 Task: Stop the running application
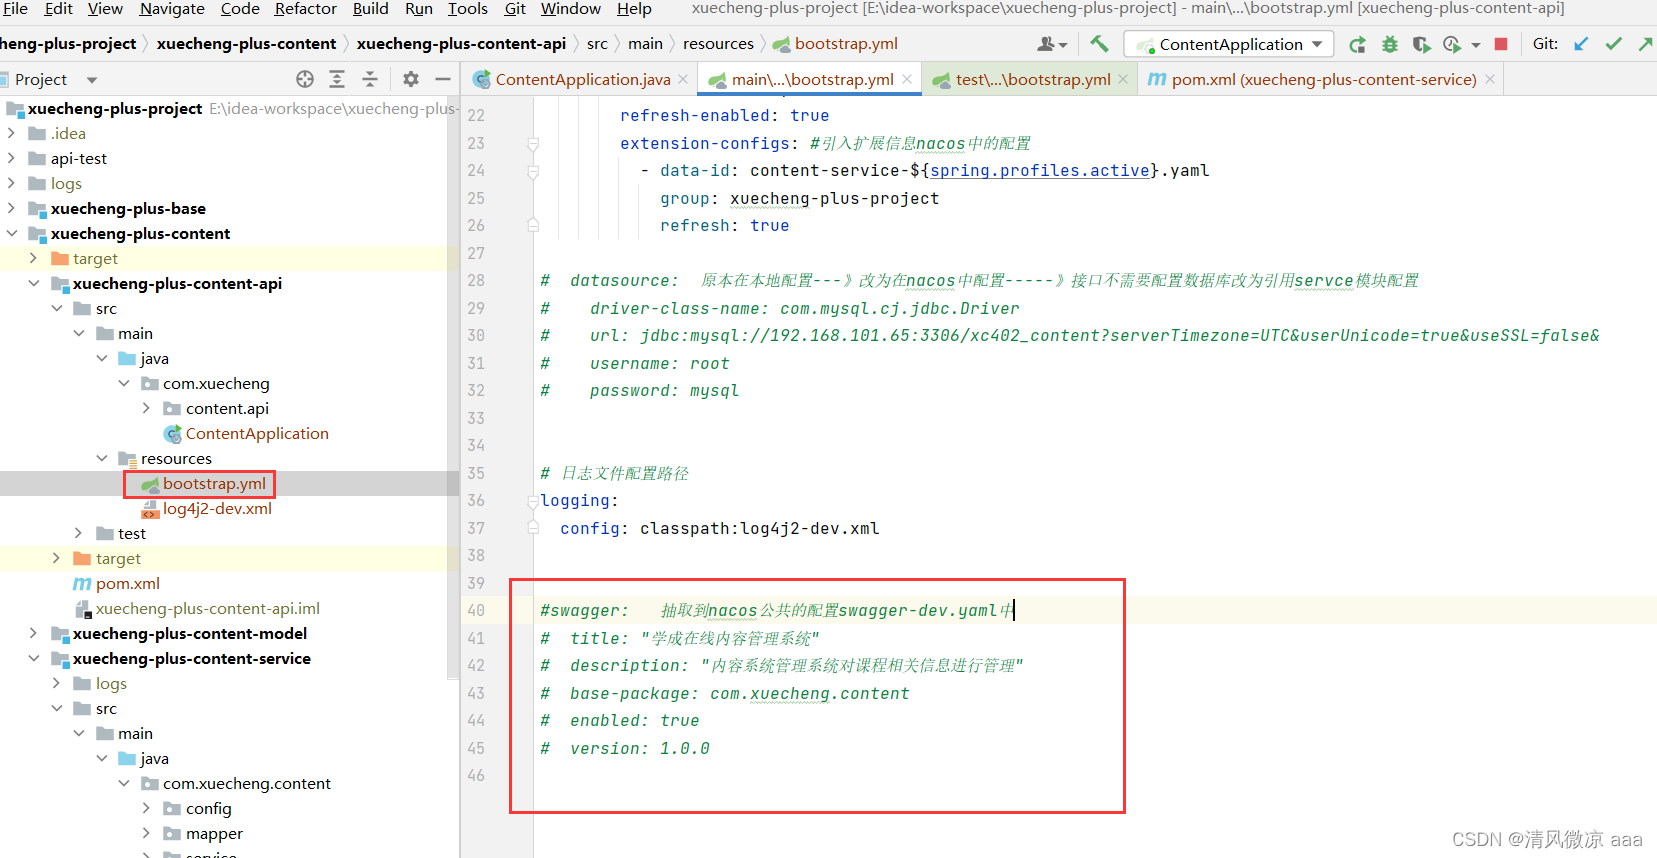[1500, 44]
